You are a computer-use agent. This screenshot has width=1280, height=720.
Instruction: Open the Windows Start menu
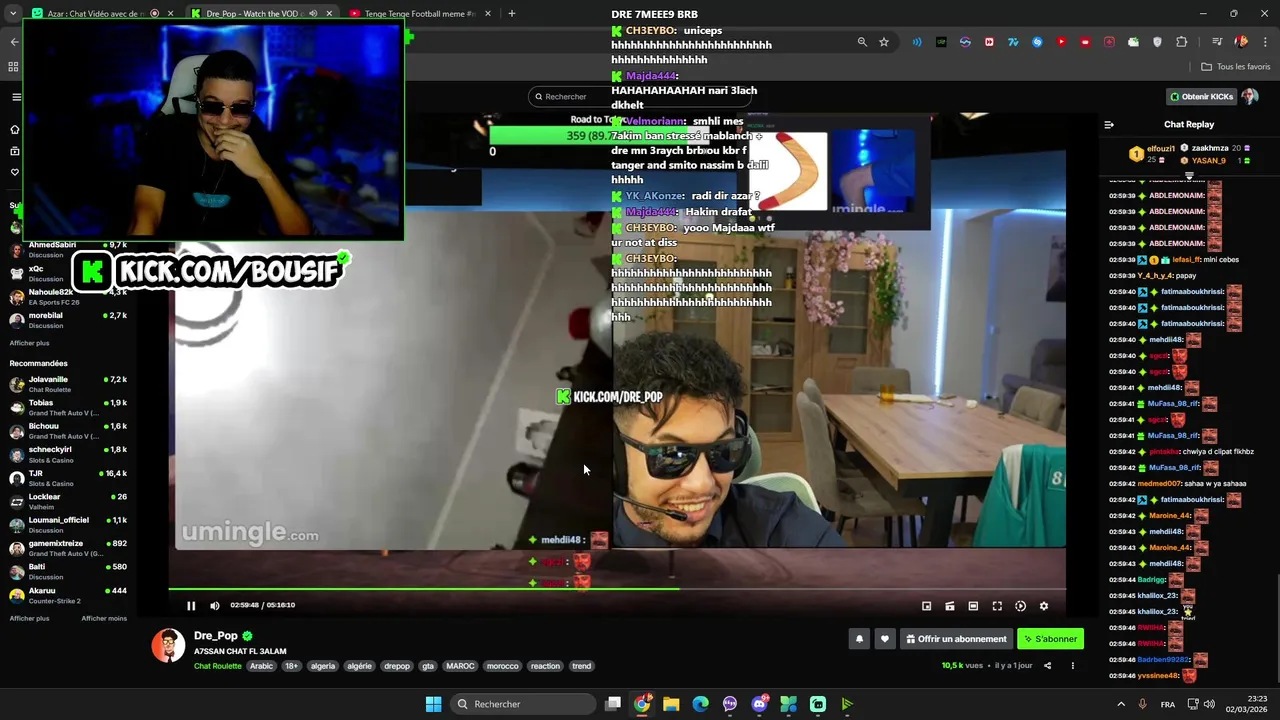tap(433, 704)
